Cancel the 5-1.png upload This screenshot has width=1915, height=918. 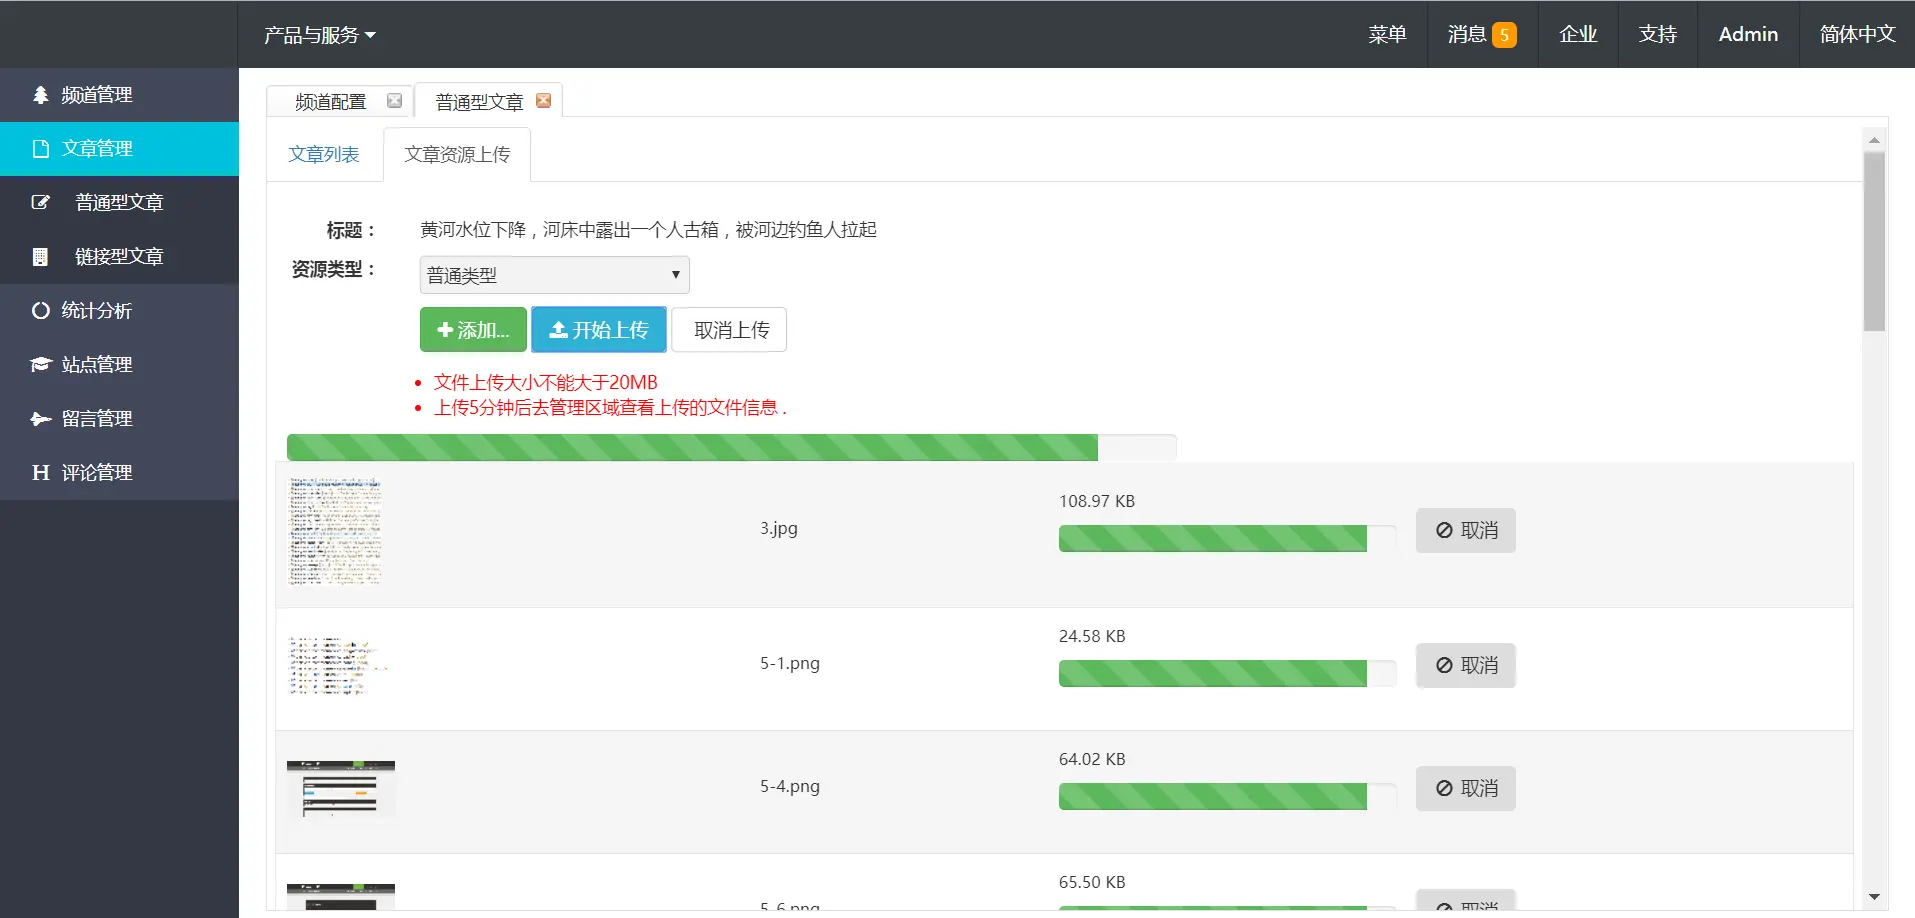pos(1466,666)
